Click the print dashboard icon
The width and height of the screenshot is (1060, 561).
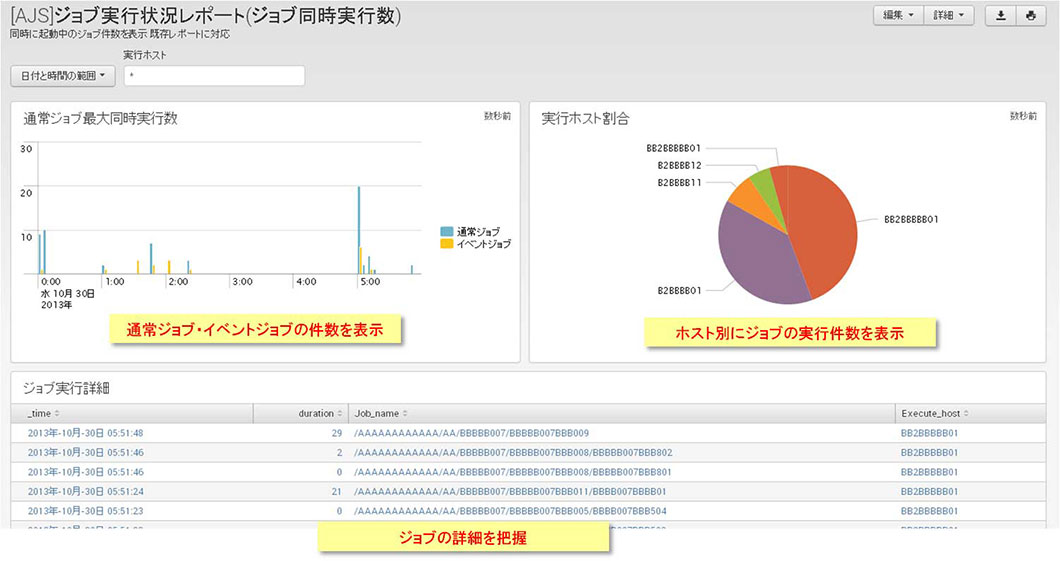coord(1030,16)
